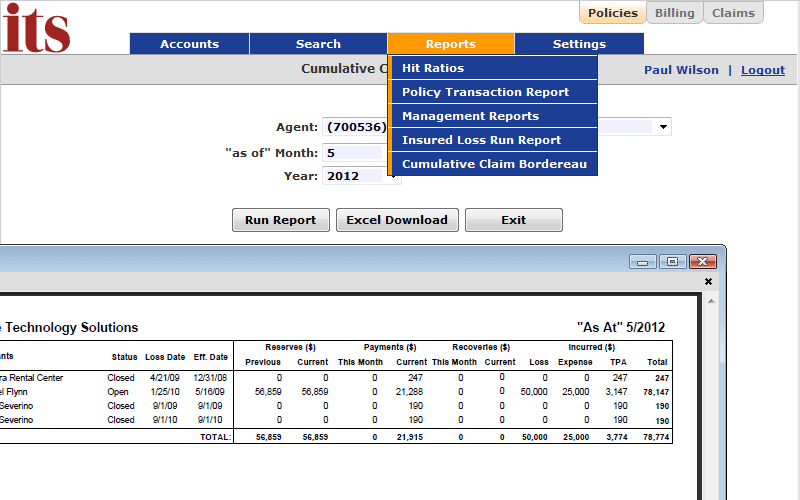
Task: Click loss date 1/25/10
Action: click(165, 392)
